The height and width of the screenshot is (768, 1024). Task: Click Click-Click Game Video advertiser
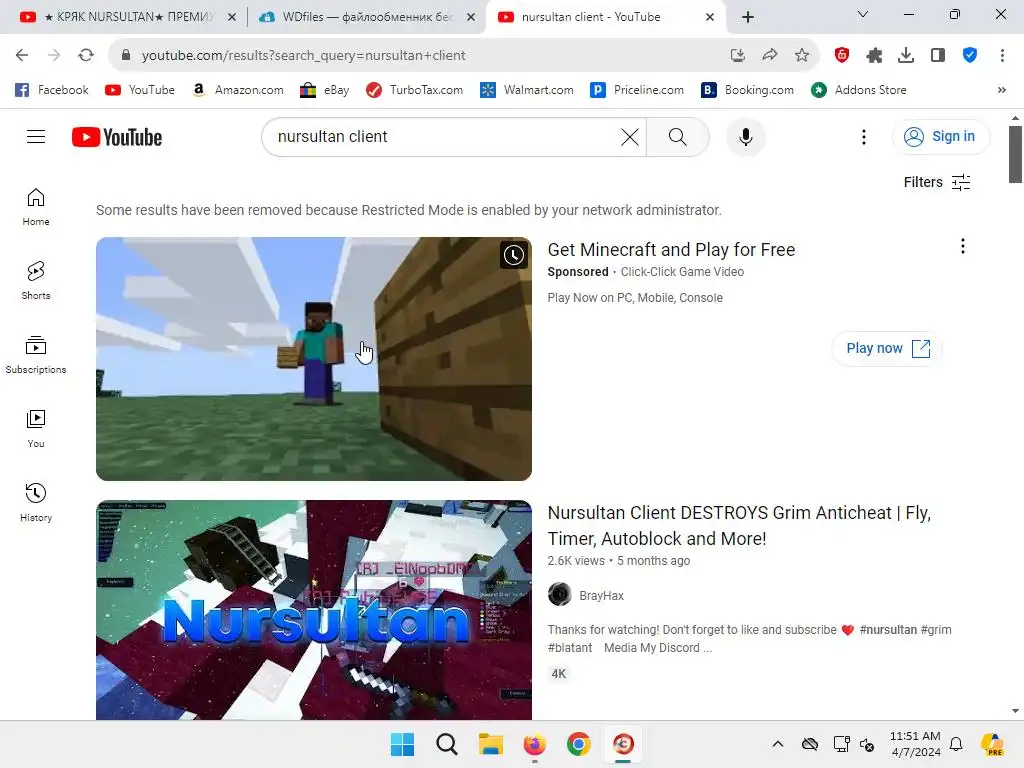point(682,272)
